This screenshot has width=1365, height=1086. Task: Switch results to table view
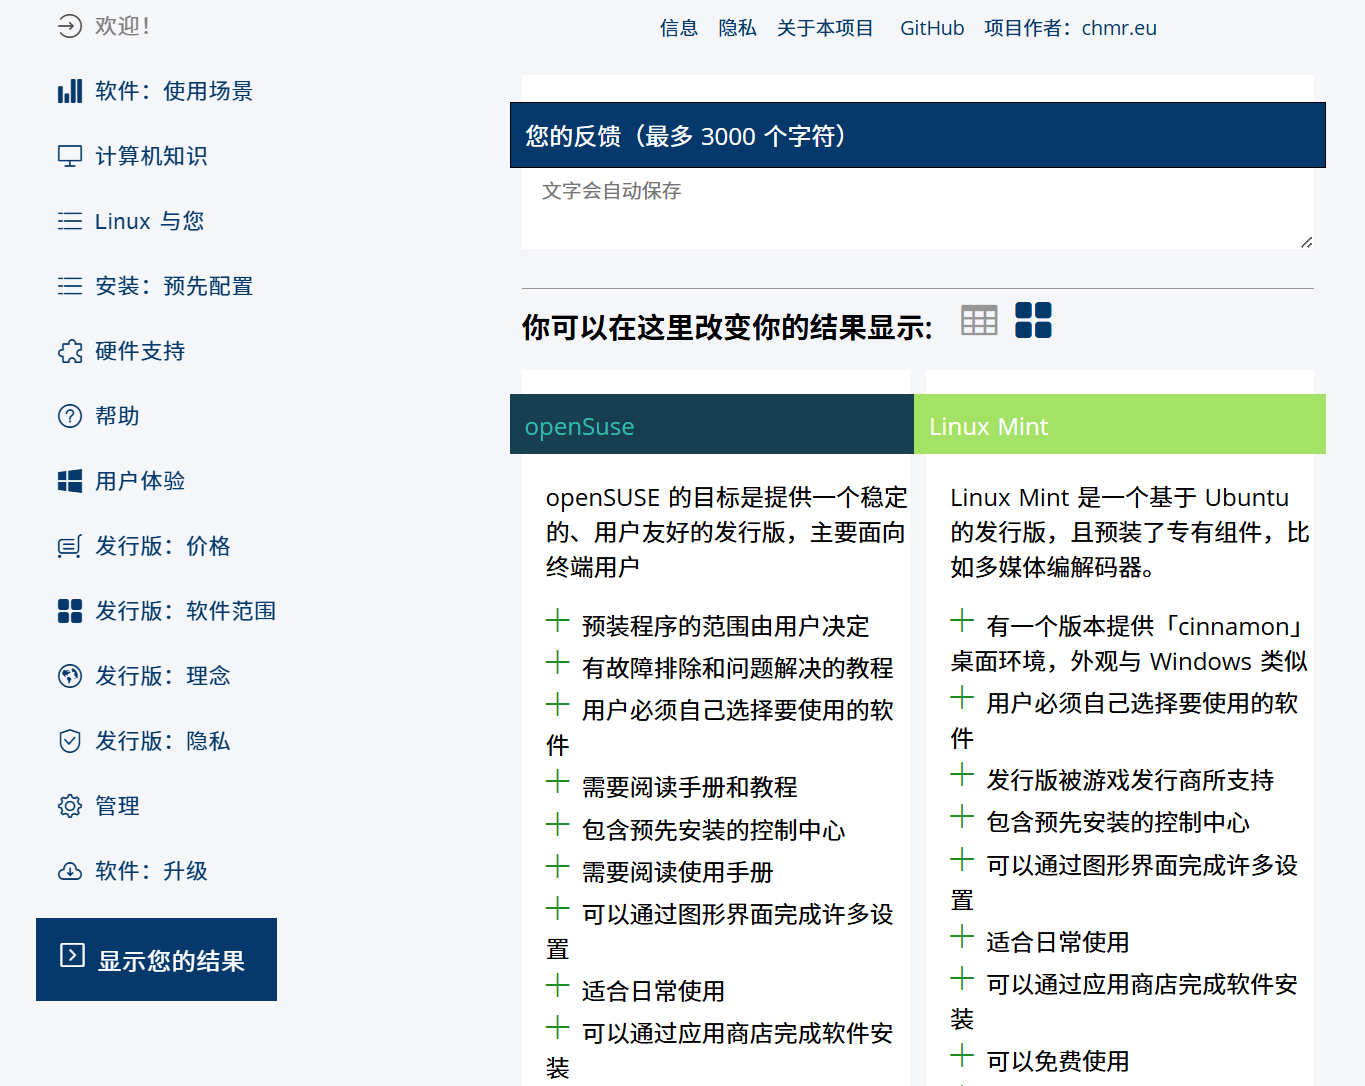[x=979, y=320]
